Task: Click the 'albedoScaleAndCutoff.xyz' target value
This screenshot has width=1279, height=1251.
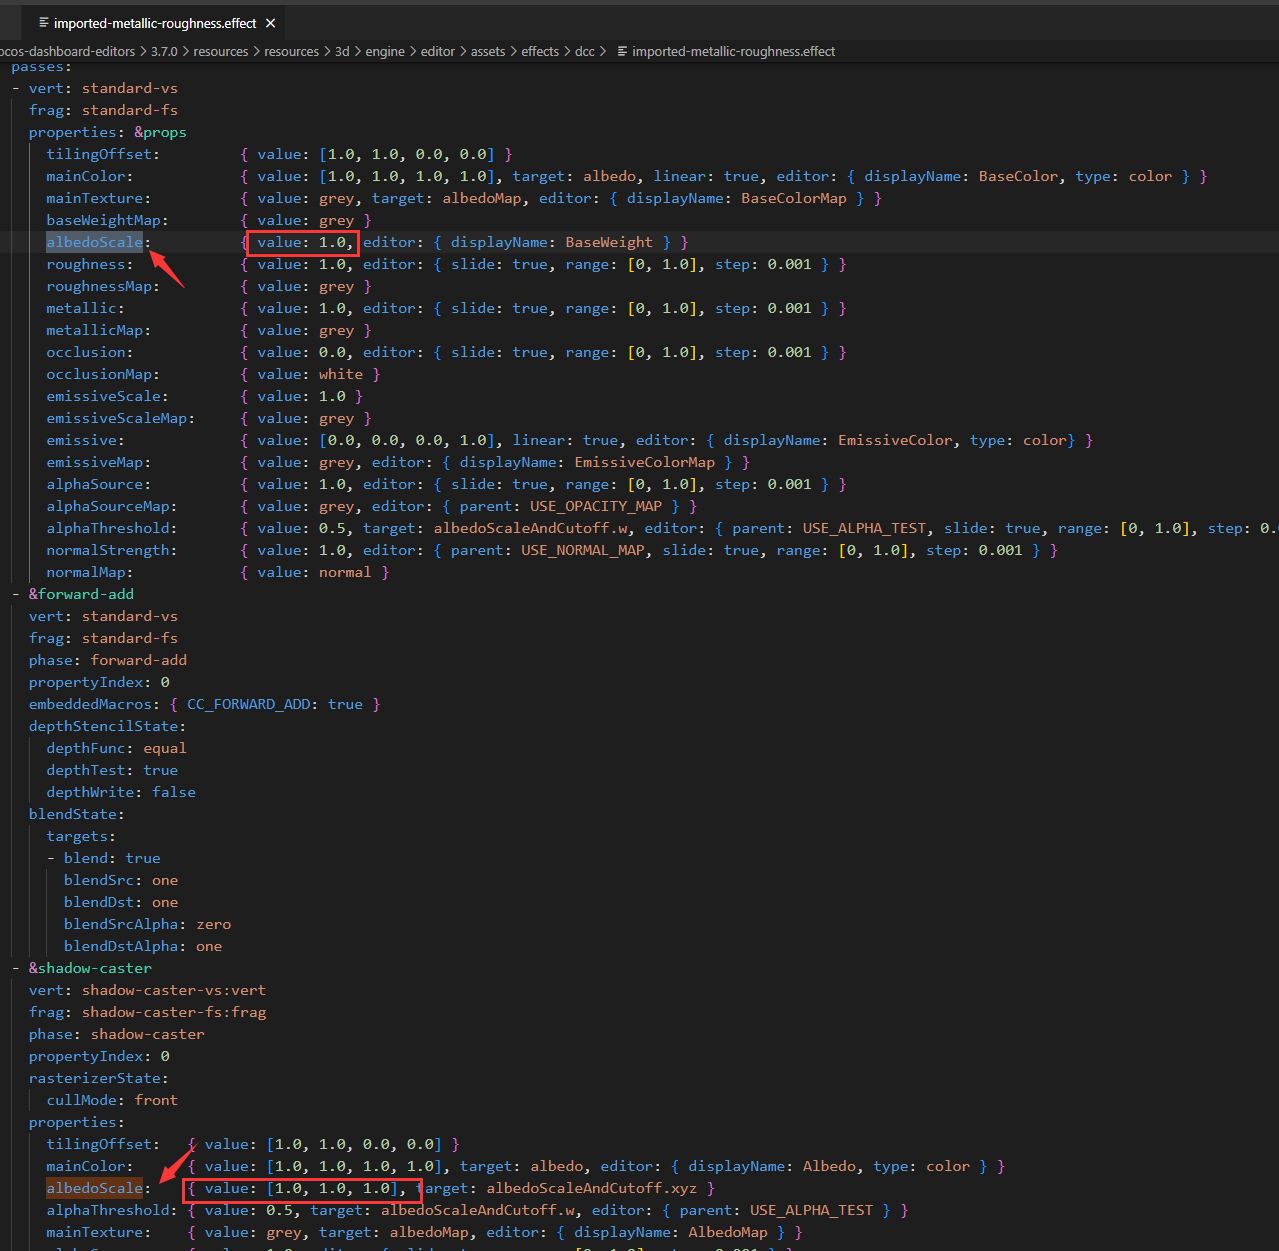Action: pos(592,1188)
